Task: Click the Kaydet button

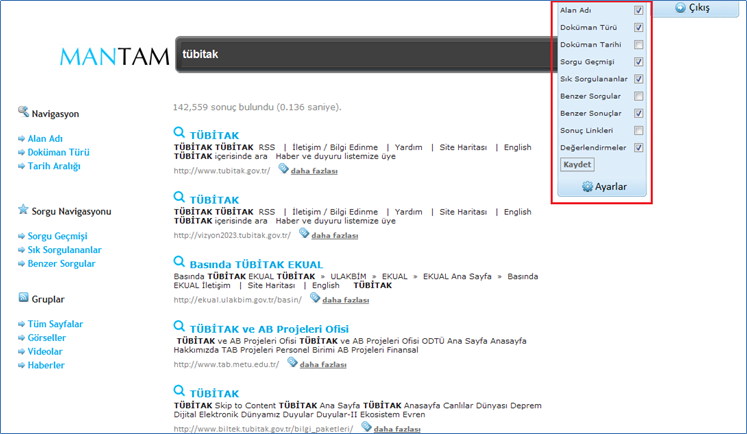Action: pyautogui.click(x=577, y=165)
